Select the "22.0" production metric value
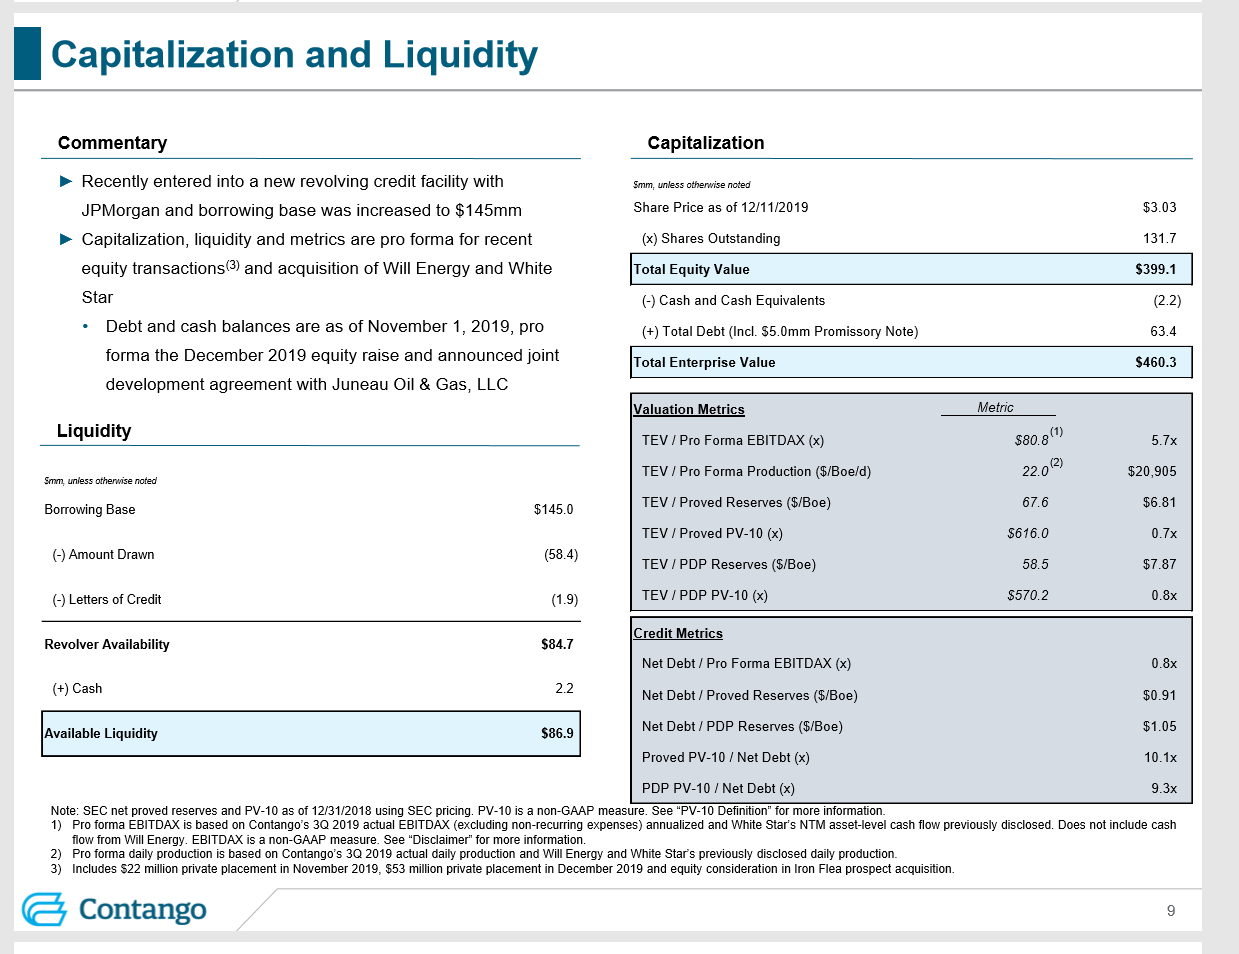Viewport: 1239px width, 954px height. click(x=1036, y=471)
